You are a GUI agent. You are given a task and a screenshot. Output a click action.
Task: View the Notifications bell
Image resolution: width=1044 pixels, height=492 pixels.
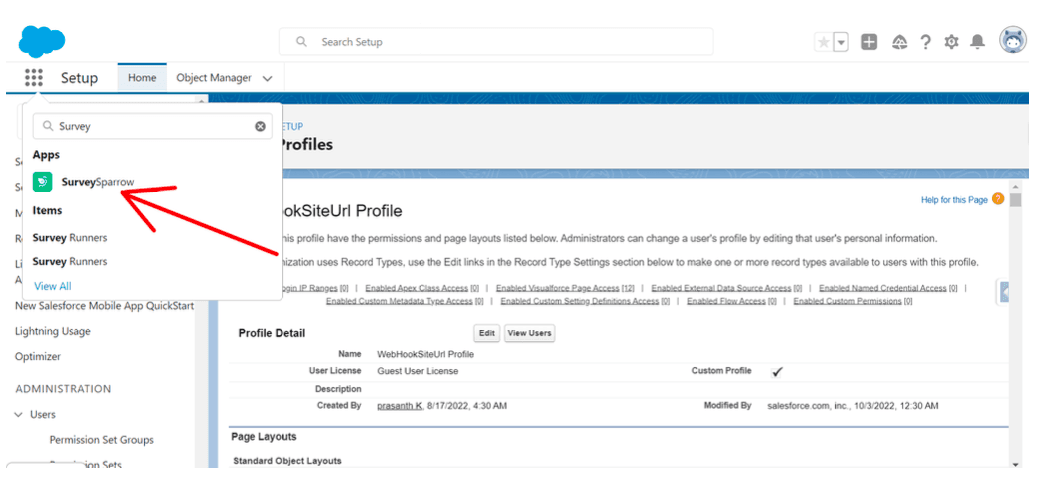978,42
